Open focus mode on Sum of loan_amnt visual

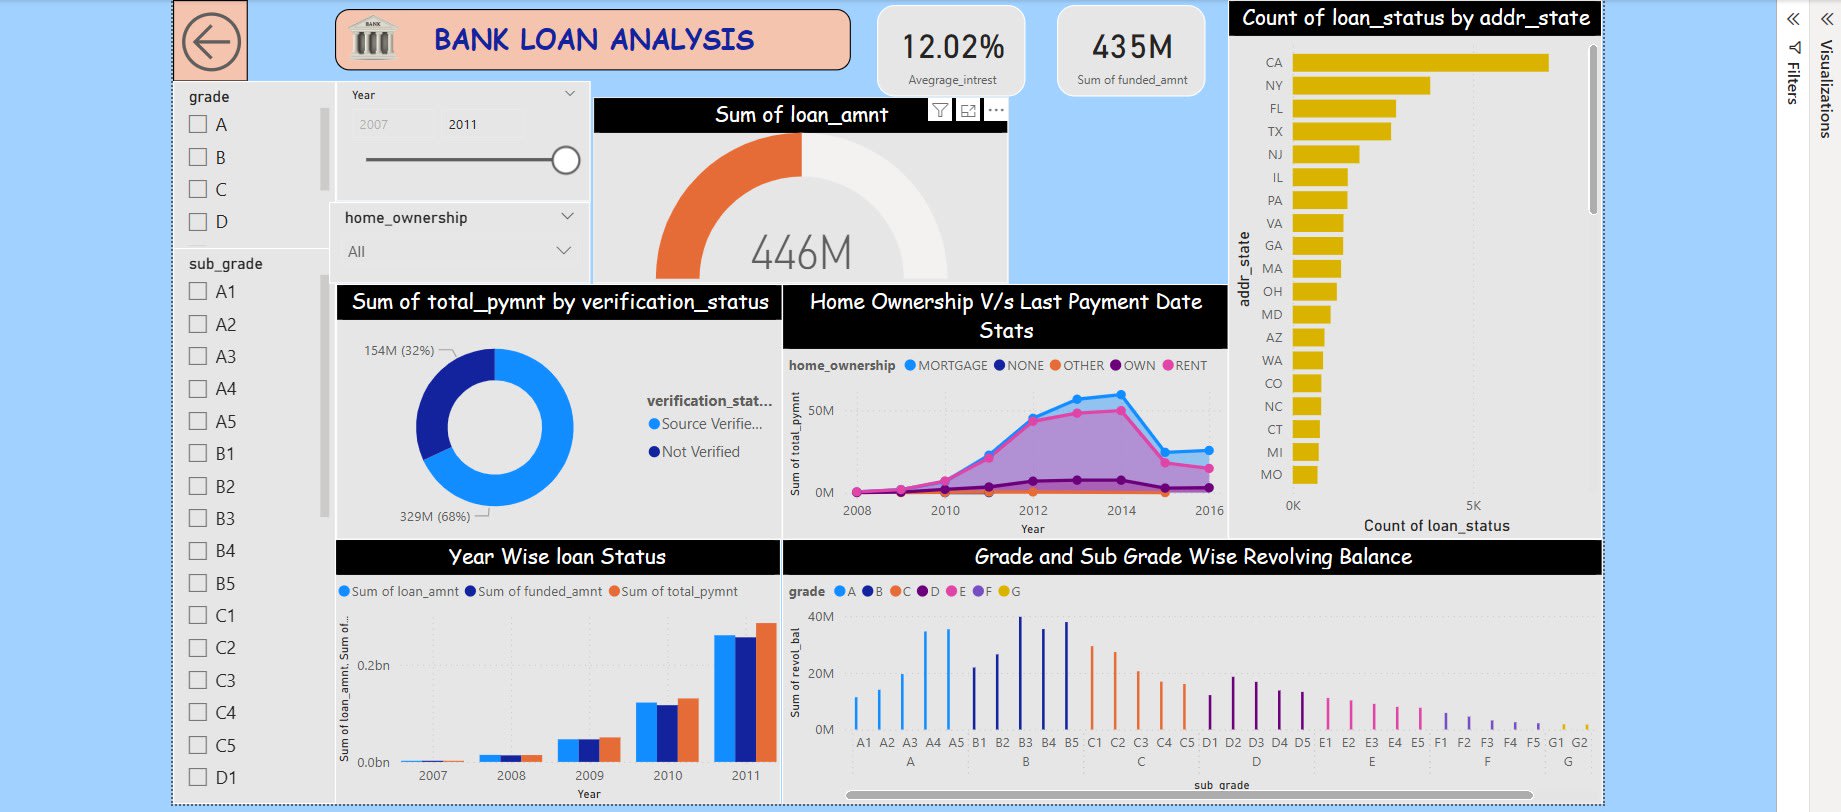pyautogui.click(x=968, y=111)
